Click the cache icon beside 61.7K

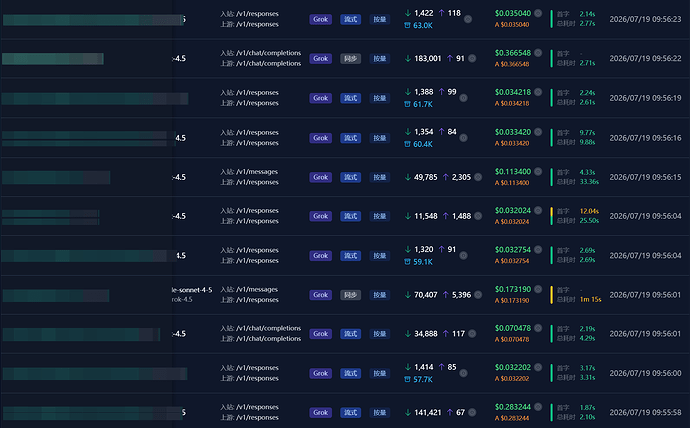(x=407, y=104)
